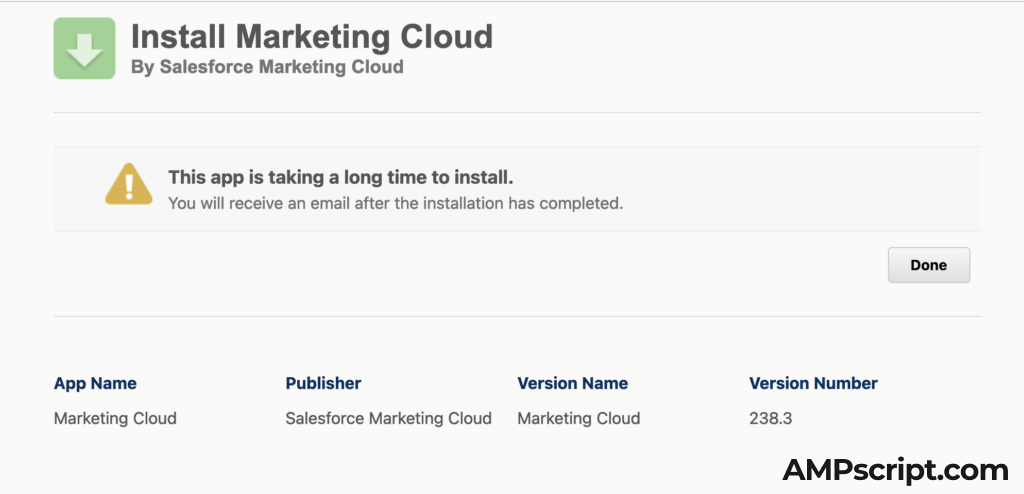Click the Publisher column label
1024x494 pixels.
pos(323,384)
